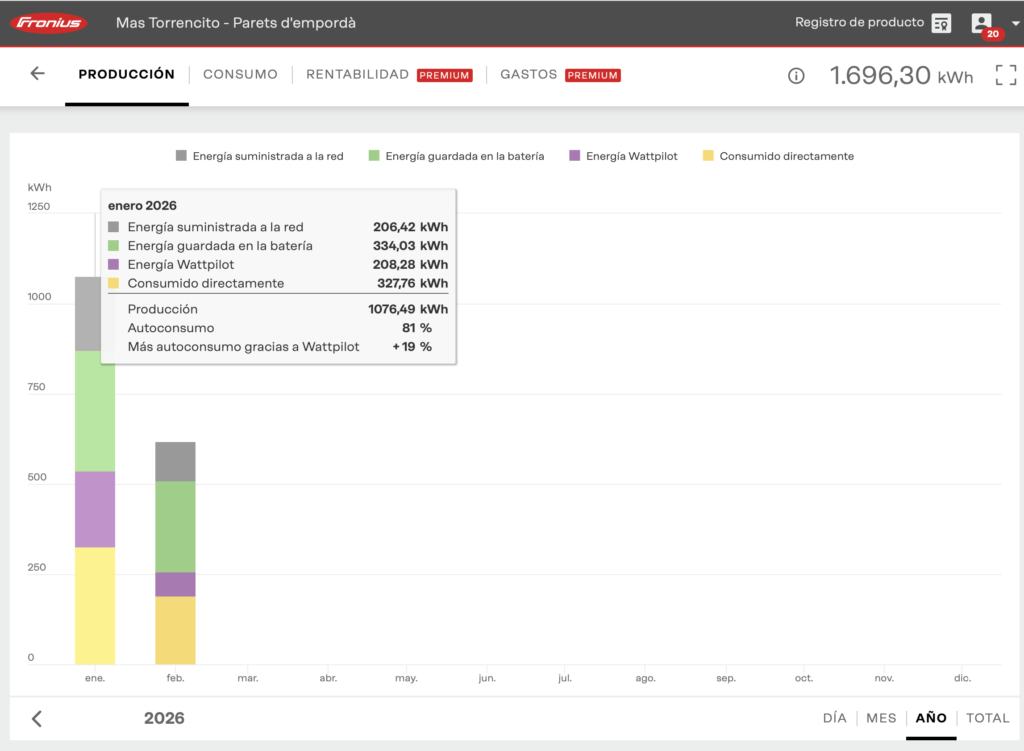Click the Fronius logo

coord(49,23)
